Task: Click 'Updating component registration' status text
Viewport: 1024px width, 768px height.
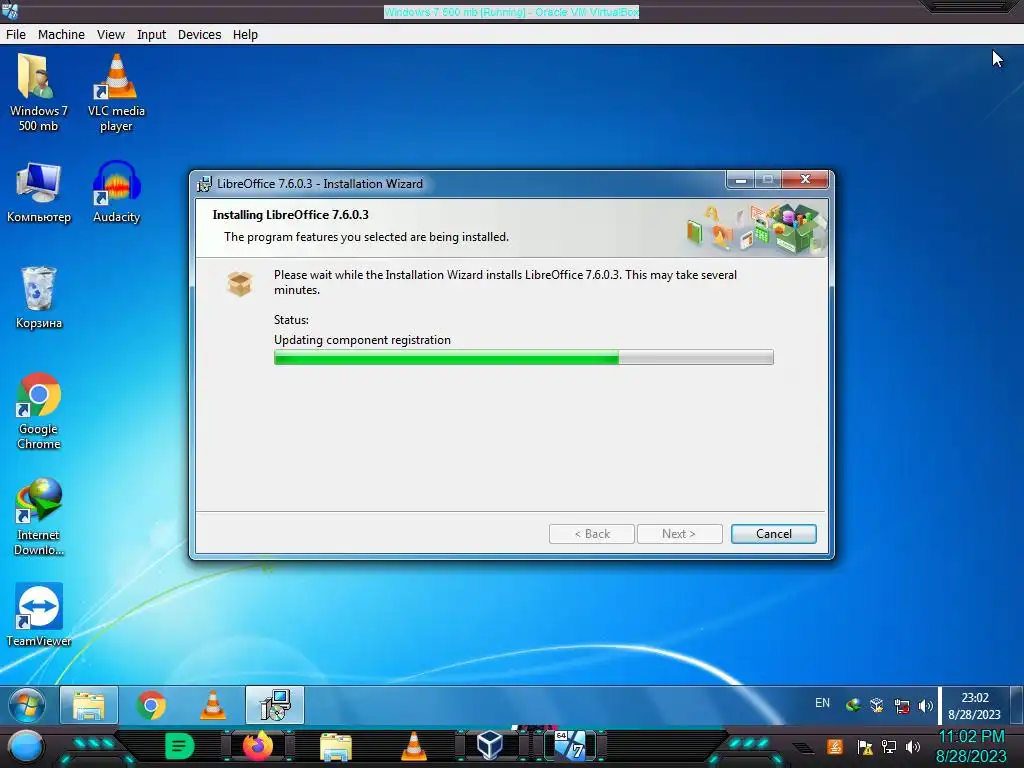Action: (362, 340)
